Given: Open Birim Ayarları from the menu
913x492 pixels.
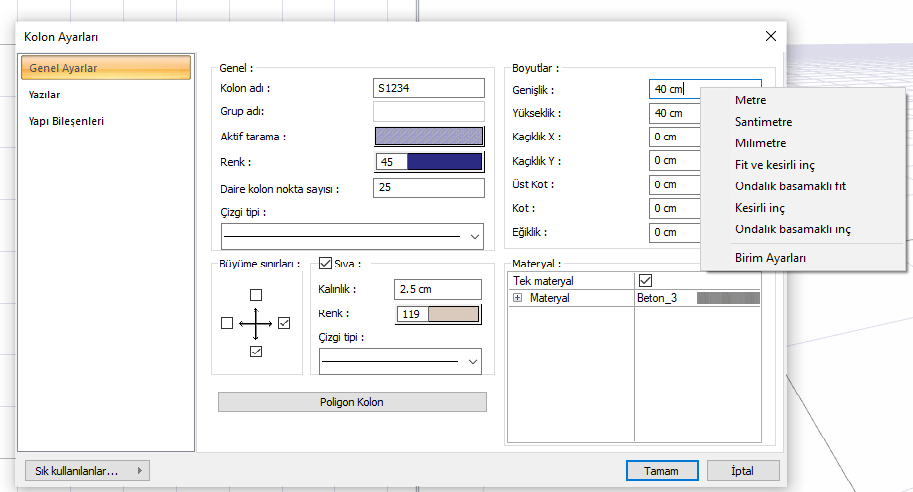Looking at the screenshot, I should tap(770, 258).
